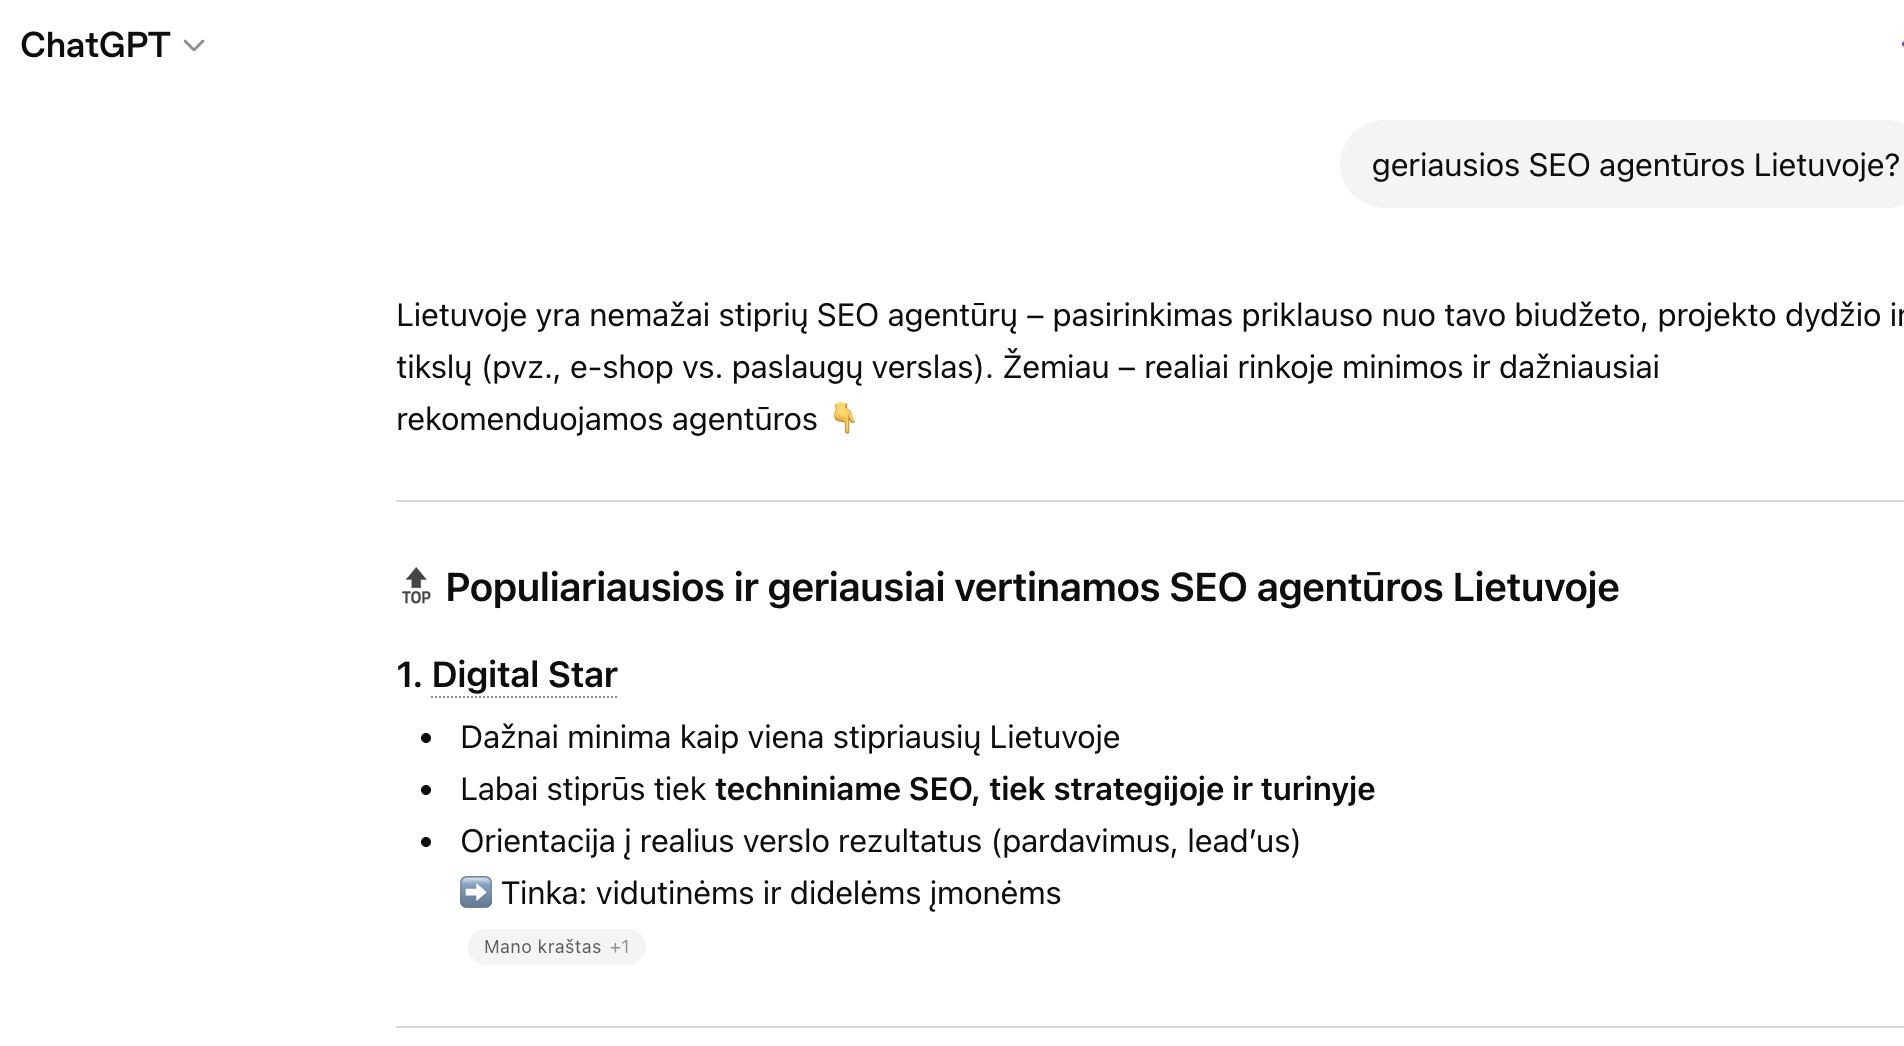This screenshot has width=1904, height=1046.
Task: Open the Digital Star link
Action: click(x=524, y=674)
